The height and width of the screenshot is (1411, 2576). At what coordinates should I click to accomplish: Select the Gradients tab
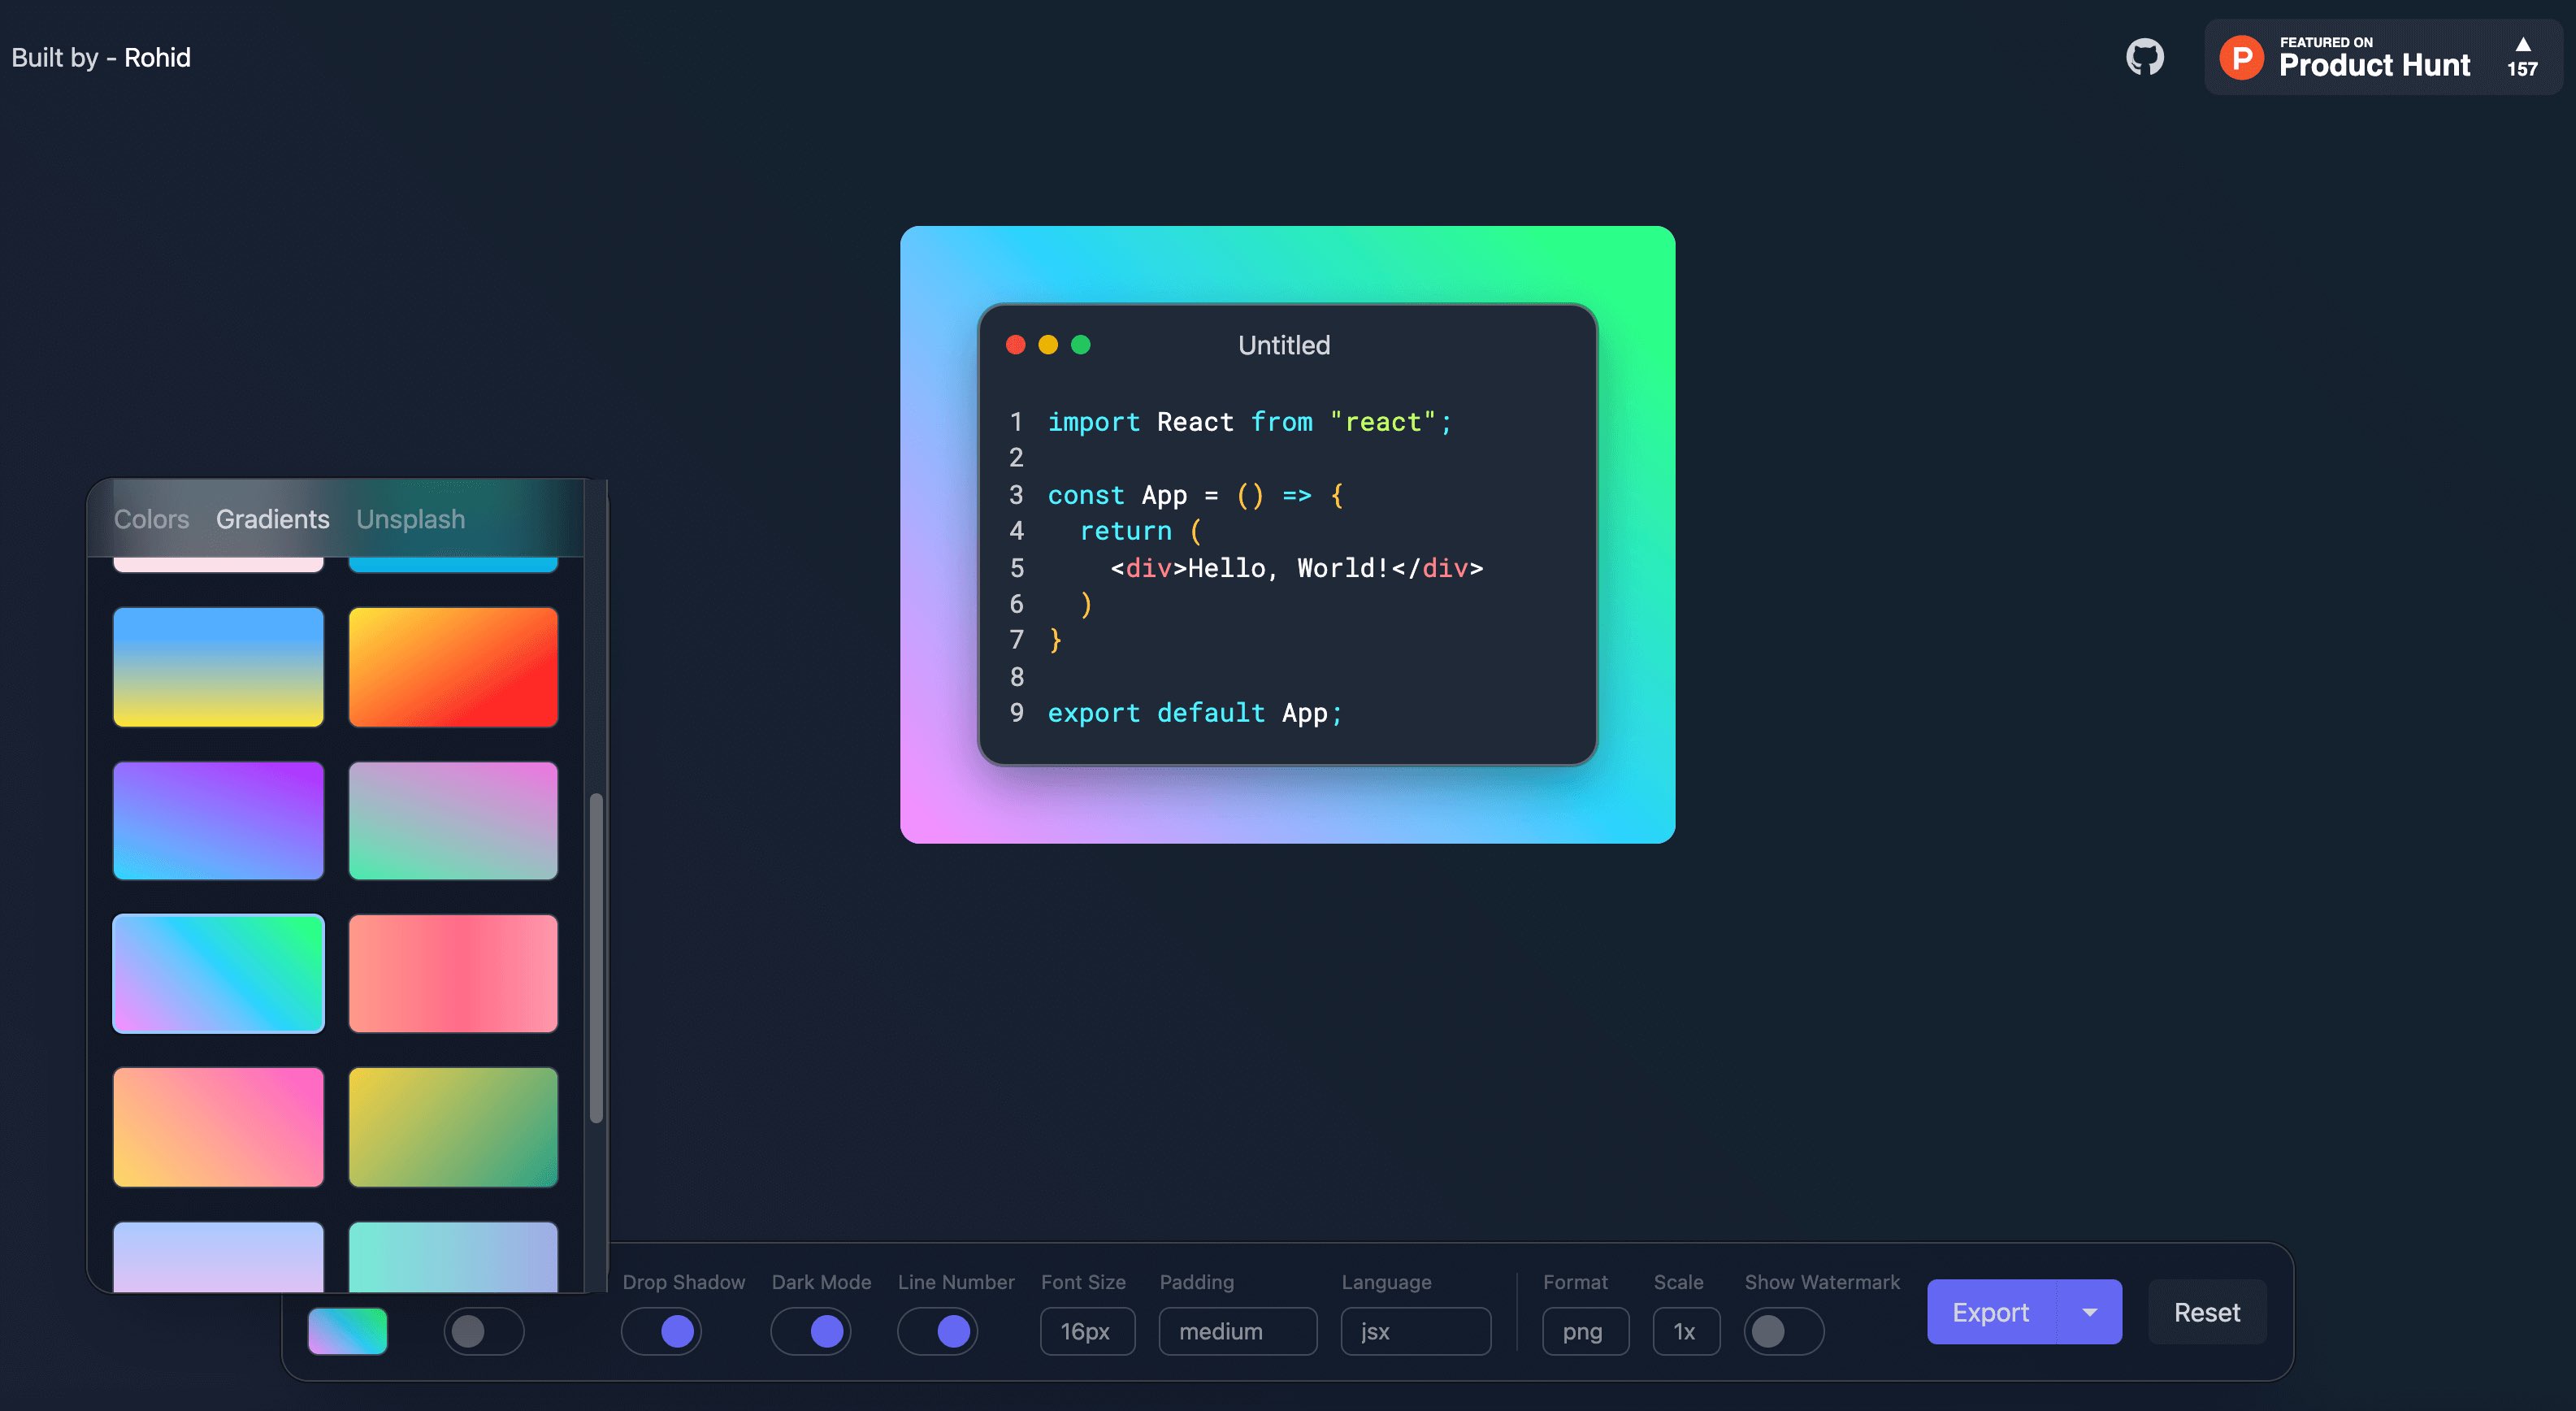click(272, 519)
